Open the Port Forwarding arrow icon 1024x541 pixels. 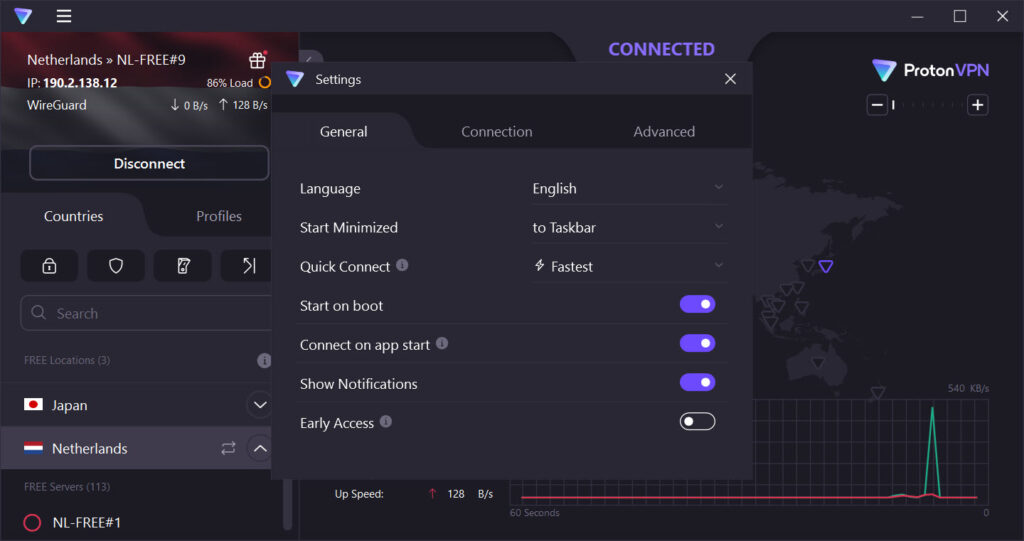click(248, 266)
